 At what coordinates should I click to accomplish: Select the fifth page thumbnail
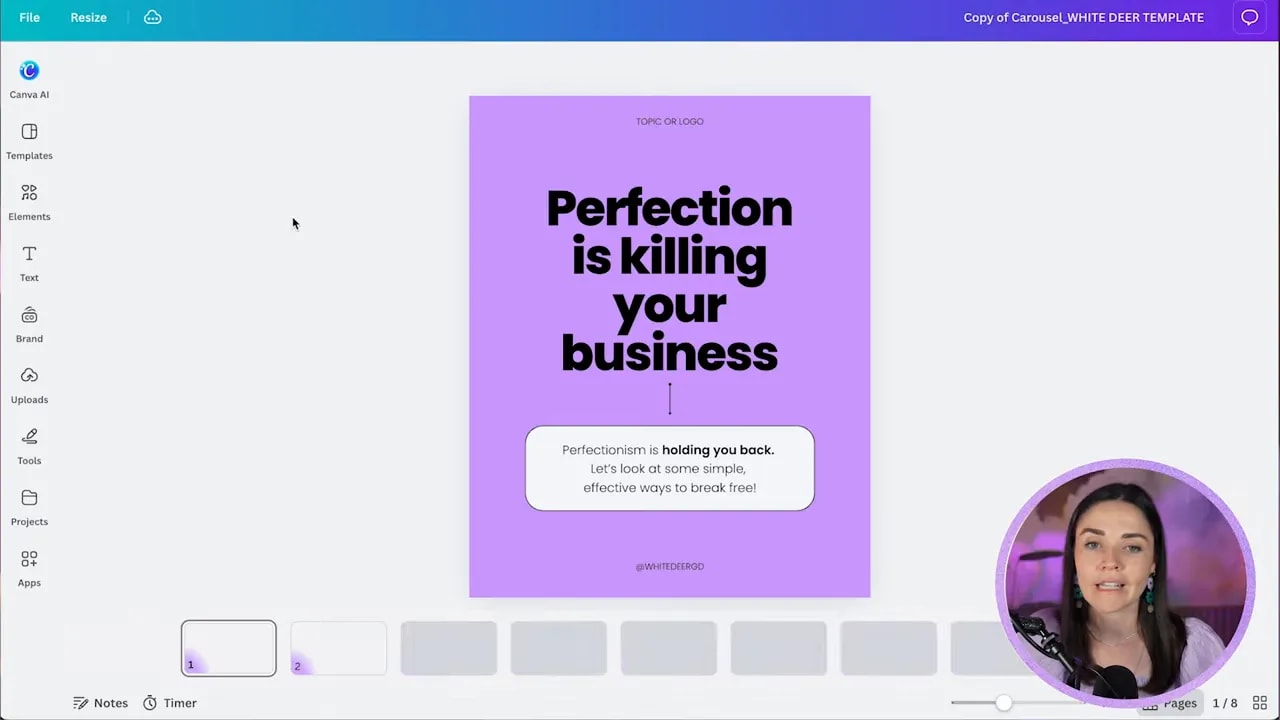pyautogui.click(x=668, y=648)
